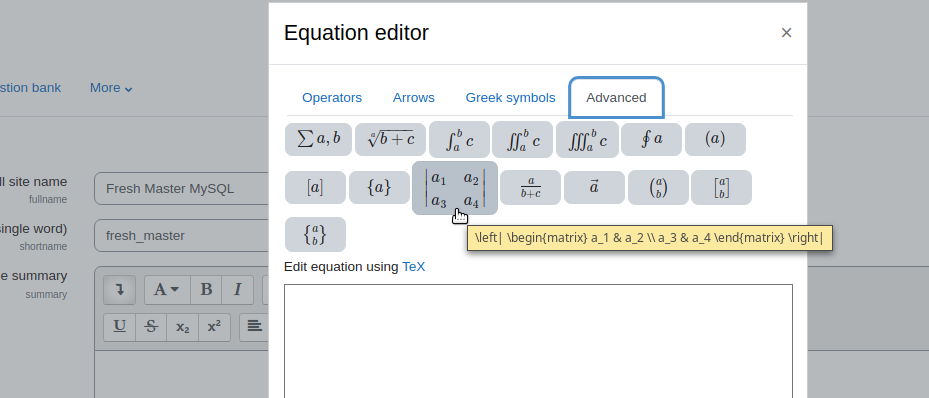Click the full site name field
Image resolution: width=929 pixels, height=398 pixels.
[x=182, y=188]
